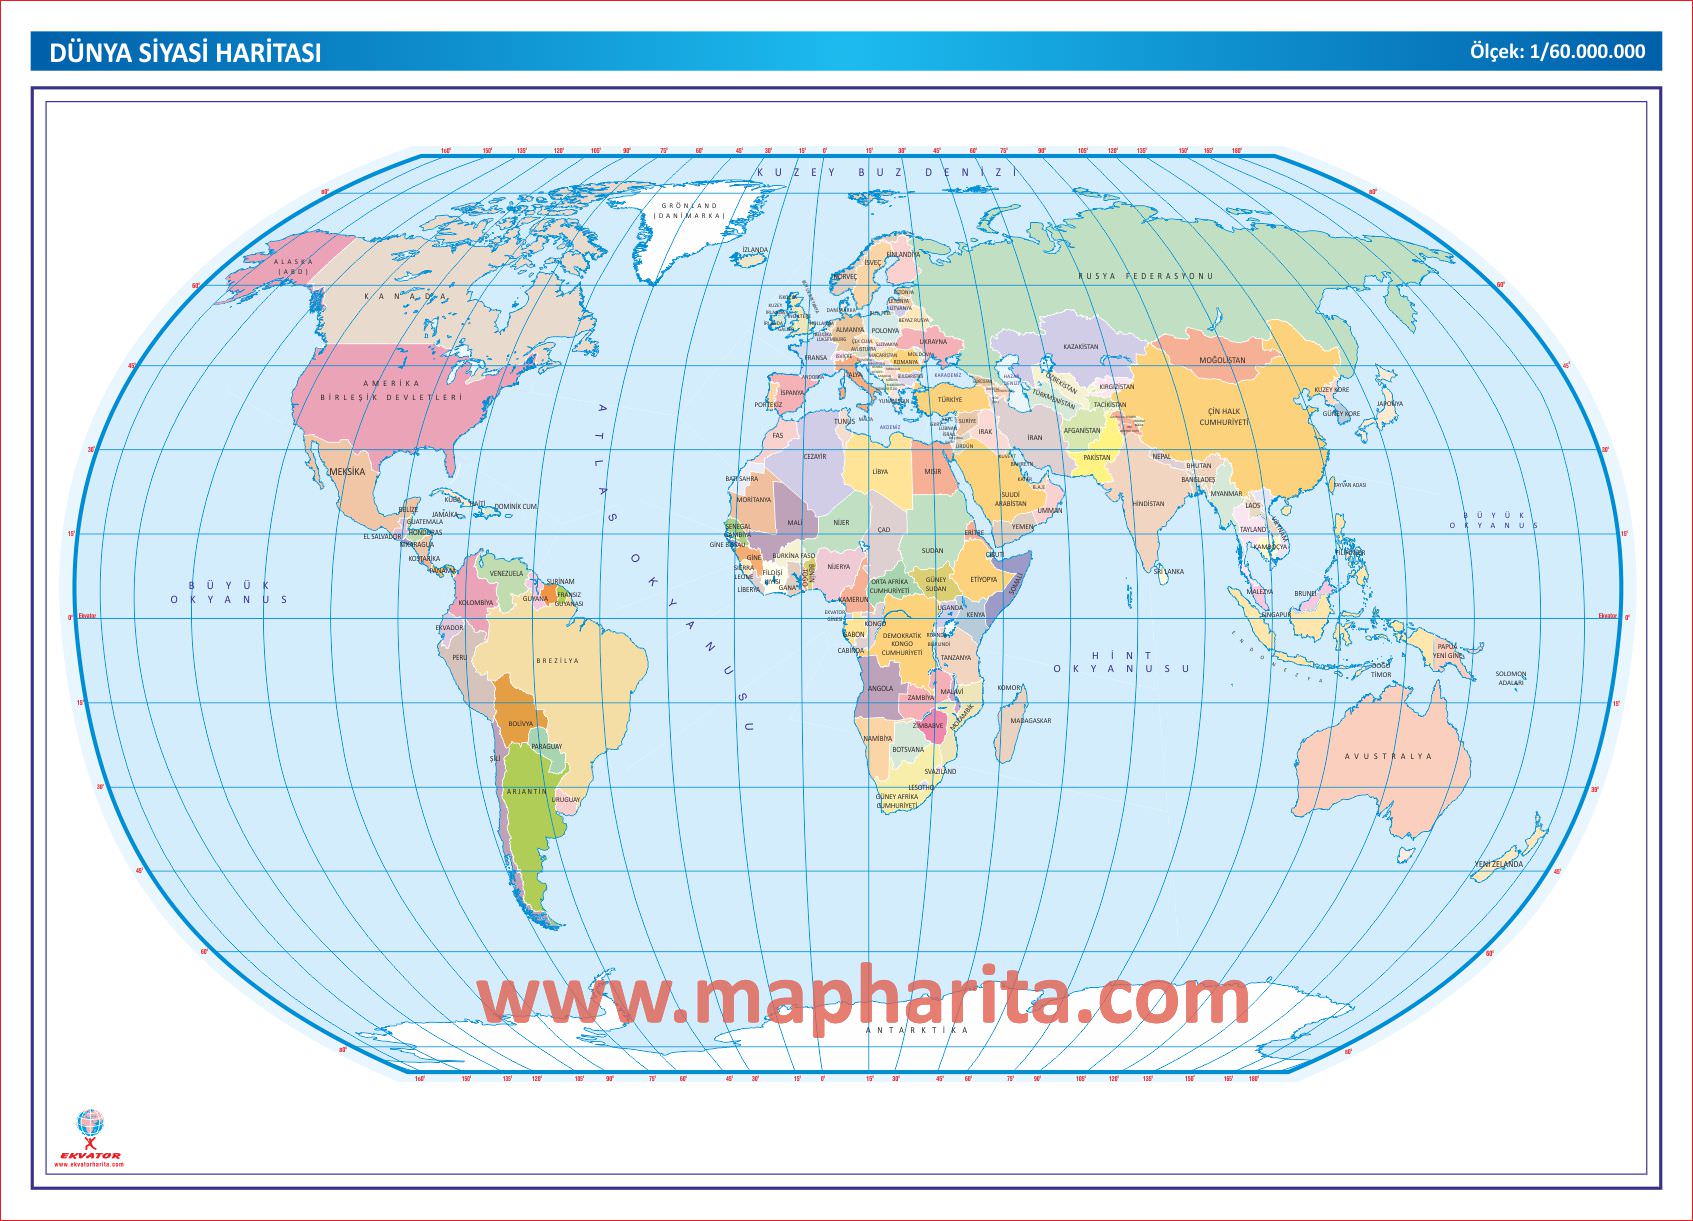Click the VENEZUELA label
1693x1221 pixels.
click(506, 574)
